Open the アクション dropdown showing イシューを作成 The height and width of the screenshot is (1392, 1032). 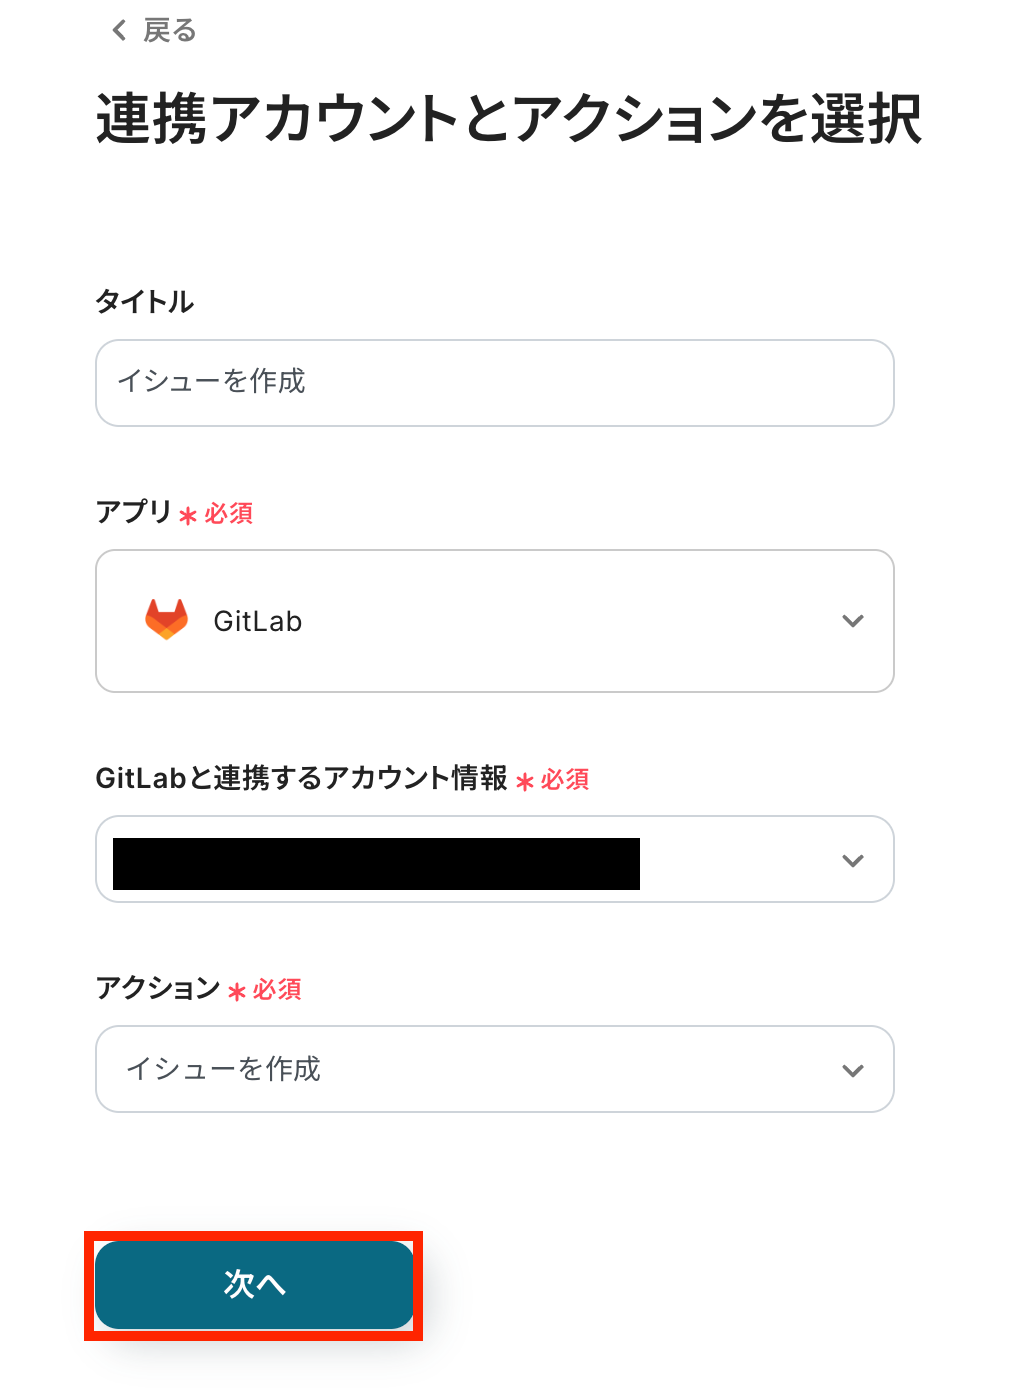click(494, 1069)
